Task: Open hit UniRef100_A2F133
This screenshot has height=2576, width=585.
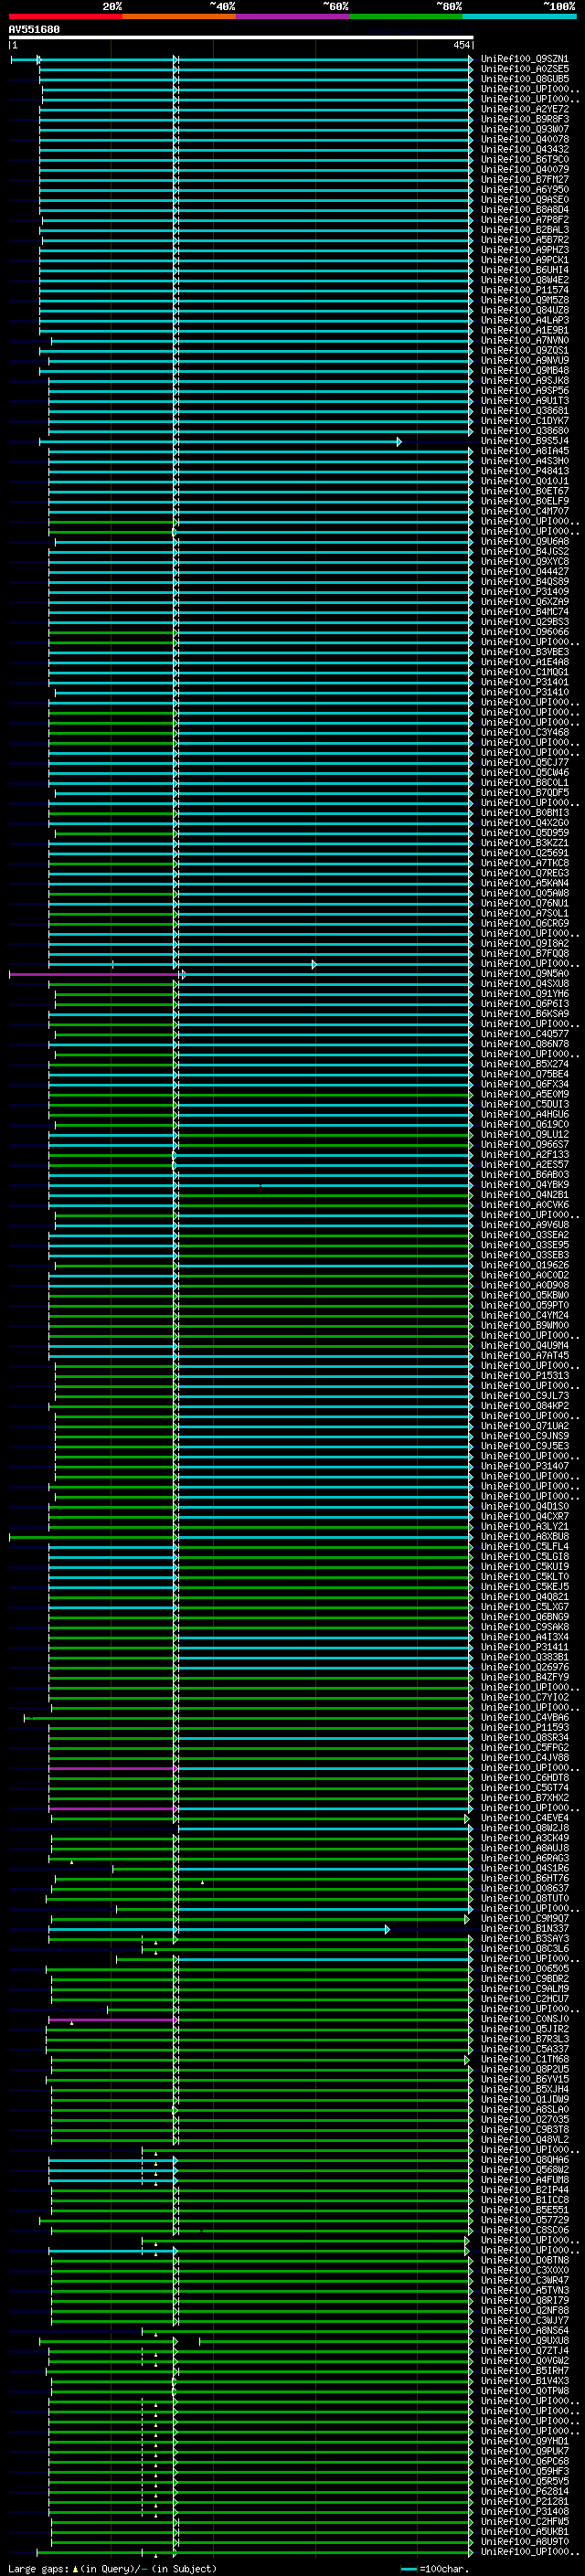Action: pos(524,1155)
